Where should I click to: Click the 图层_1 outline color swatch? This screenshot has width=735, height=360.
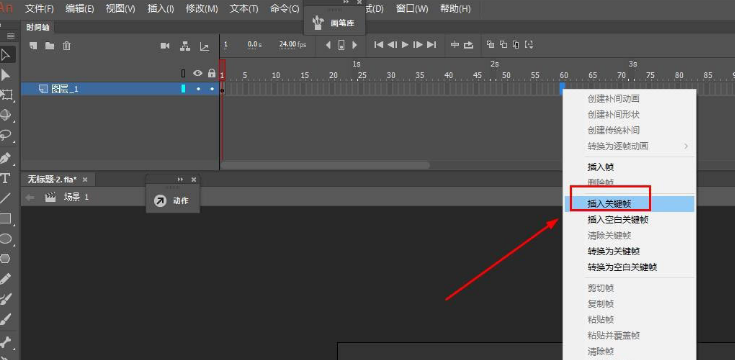tap(183, 89)
